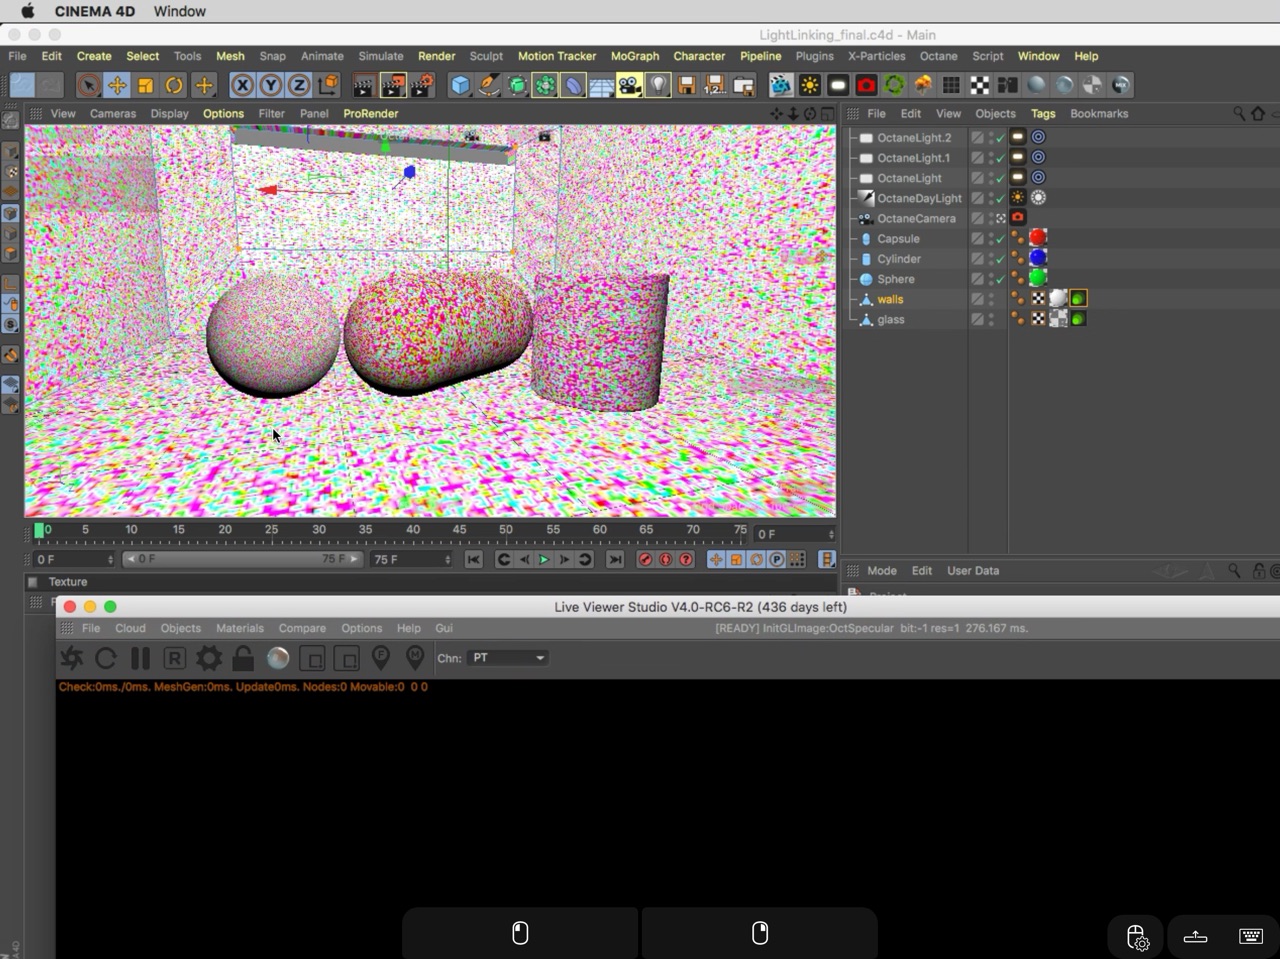Add a Camera object from toolbar

point(629,86)
